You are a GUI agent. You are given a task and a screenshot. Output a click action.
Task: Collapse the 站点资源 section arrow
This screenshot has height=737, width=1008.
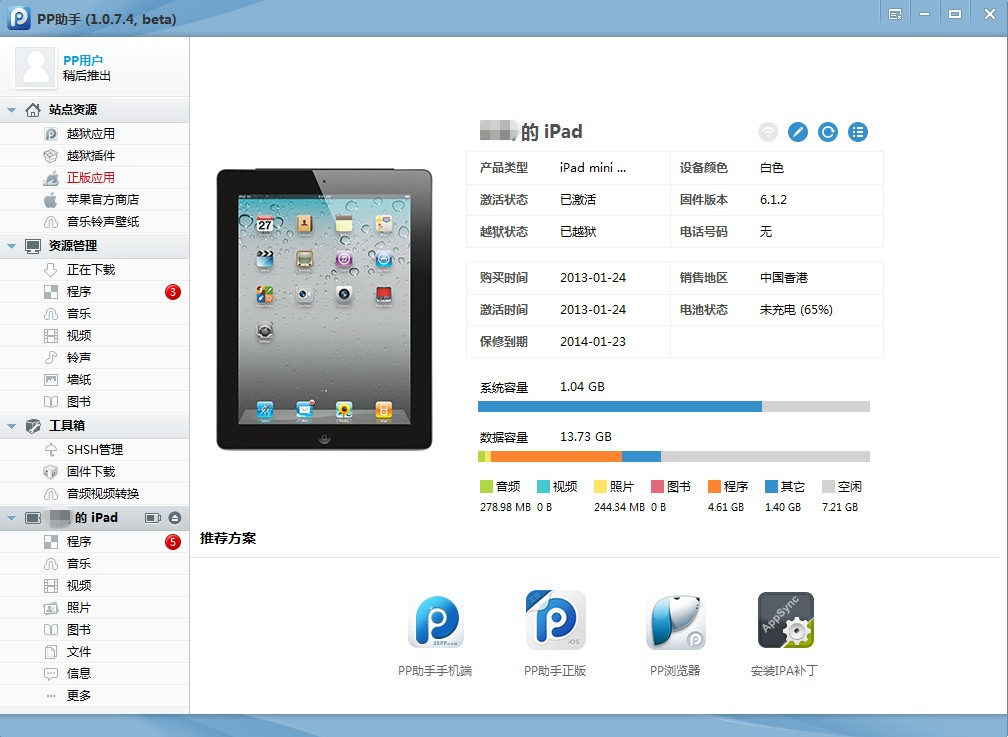(11, 111)
